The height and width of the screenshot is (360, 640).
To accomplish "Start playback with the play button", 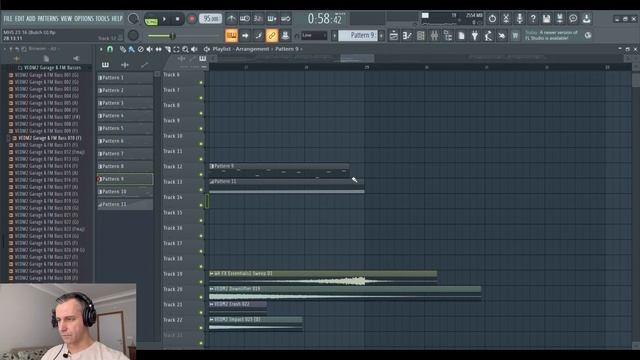I will point(164,19).
